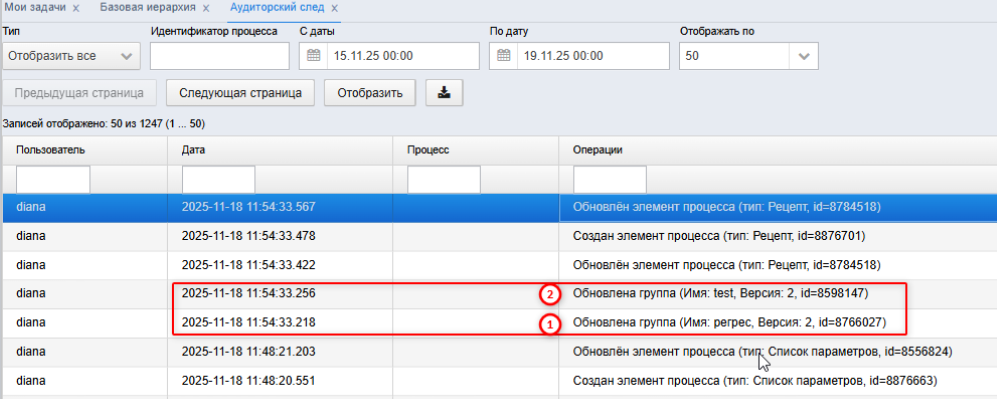Screen dimensions: 997x399
Task: Click operation Создан элемент процесса id=8876701
Action: [x=720, y=236]
